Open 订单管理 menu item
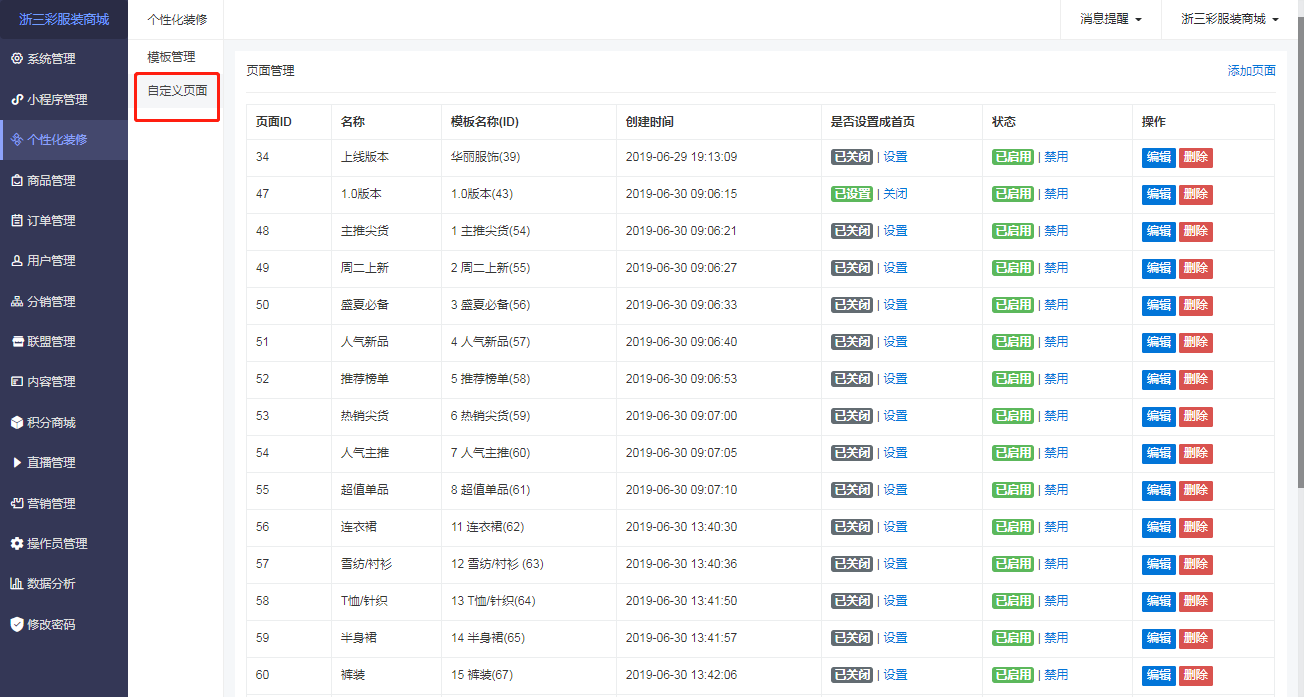 pyautogui.click(x=64, y=221)
